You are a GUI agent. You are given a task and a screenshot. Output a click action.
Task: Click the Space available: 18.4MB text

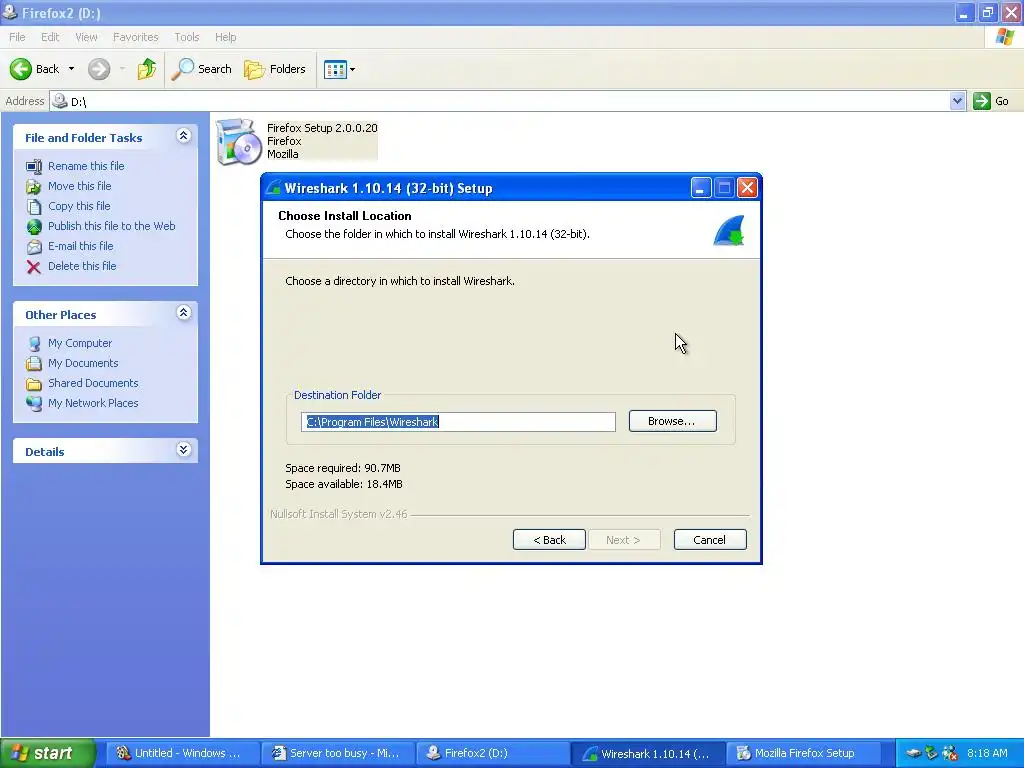344,485
